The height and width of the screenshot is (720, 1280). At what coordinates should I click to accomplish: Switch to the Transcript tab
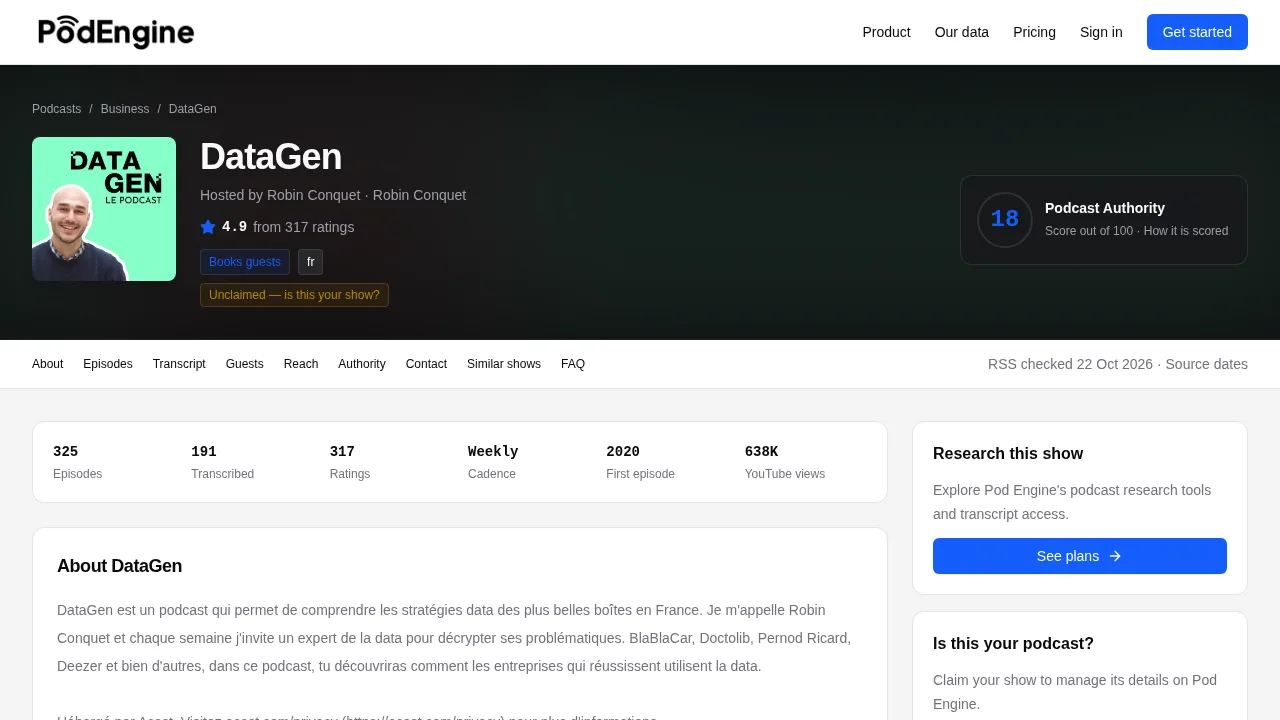click(x=179, y=364)
